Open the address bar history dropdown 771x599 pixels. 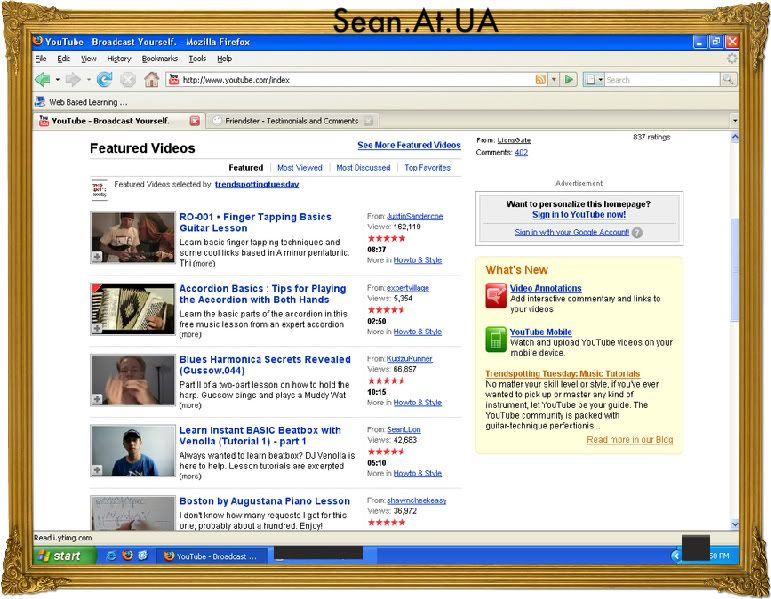(x=553, y=79)
